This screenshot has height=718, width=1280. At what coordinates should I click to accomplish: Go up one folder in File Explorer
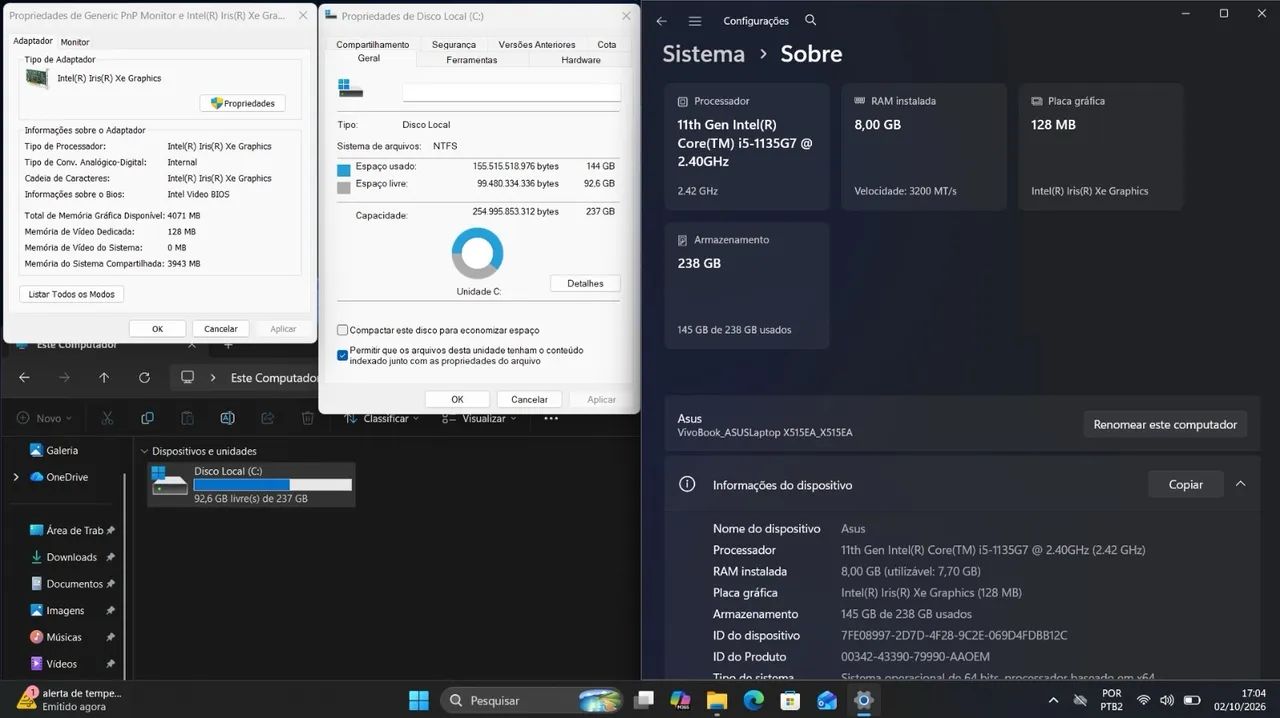[104, 378]
